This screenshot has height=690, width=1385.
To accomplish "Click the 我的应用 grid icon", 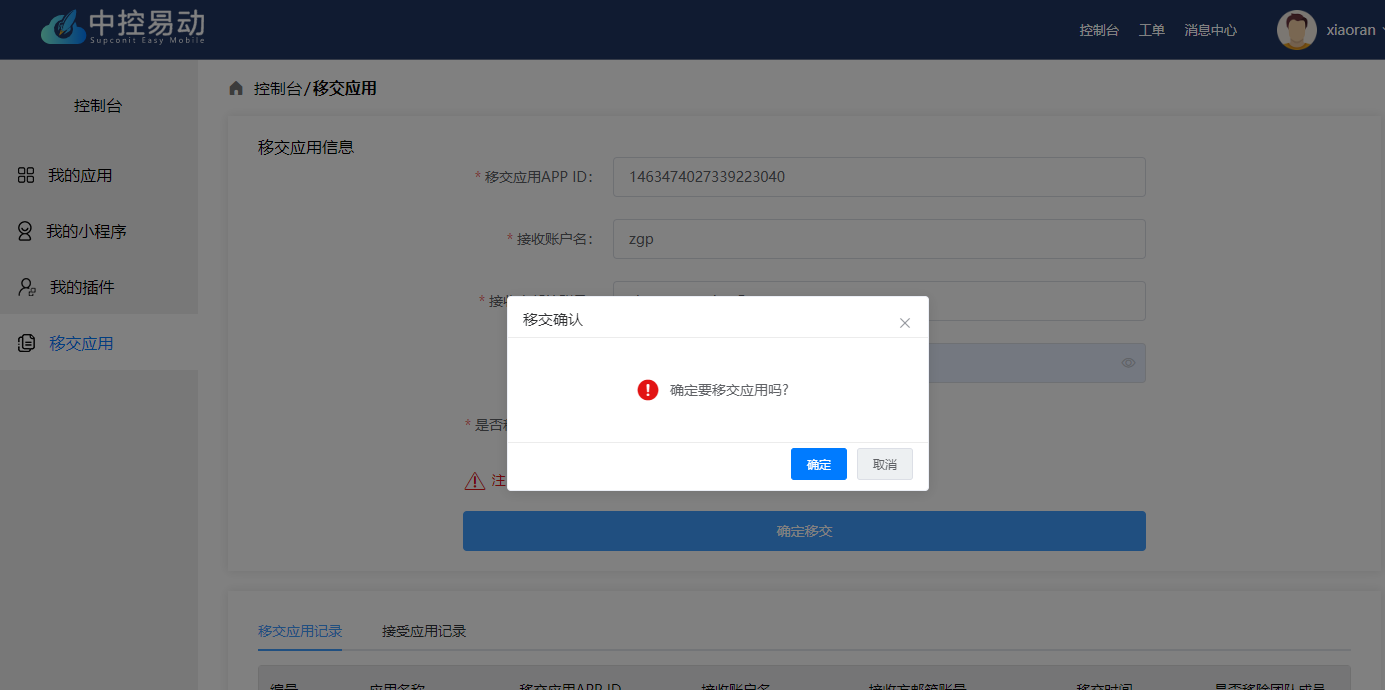I will point(26,175).
